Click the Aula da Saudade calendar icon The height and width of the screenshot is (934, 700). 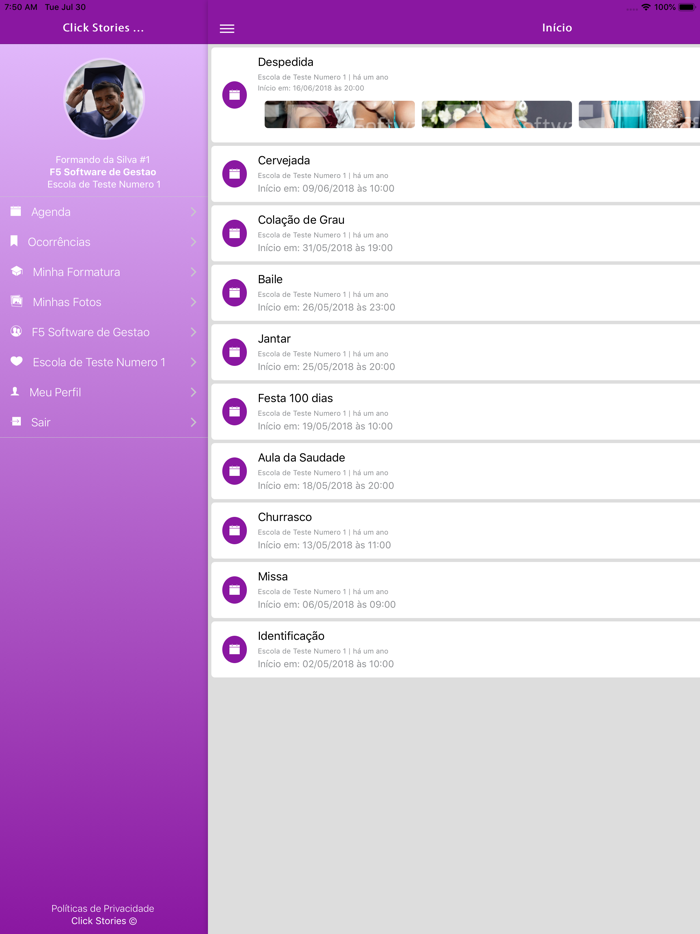point(235,471)
